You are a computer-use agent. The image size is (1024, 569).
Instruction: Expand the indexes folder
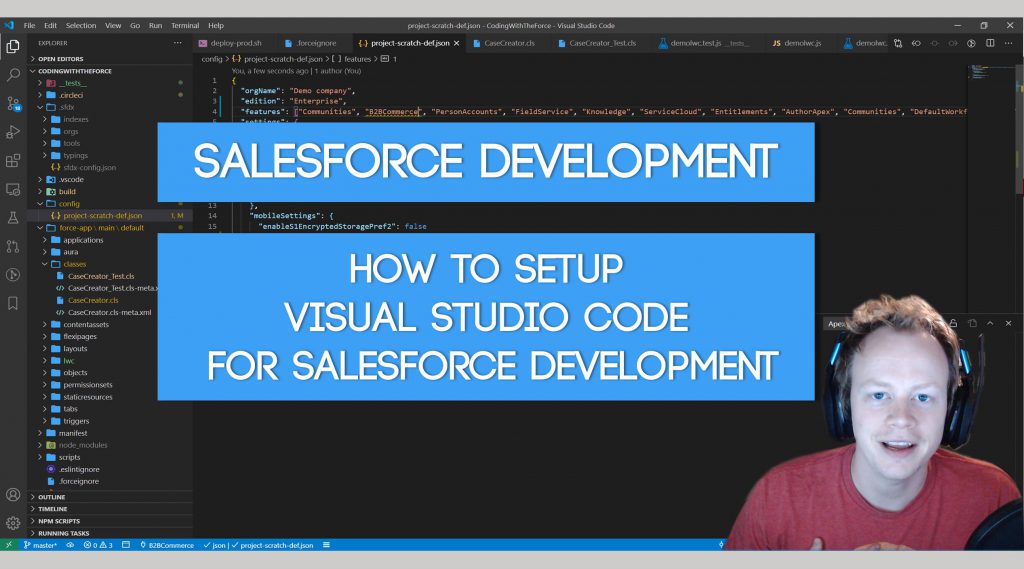pyautogui.click(x=76, y=120)
